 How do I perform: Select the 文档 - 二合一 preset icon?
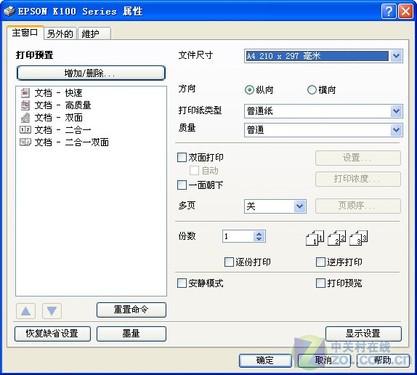click(25, 130)
